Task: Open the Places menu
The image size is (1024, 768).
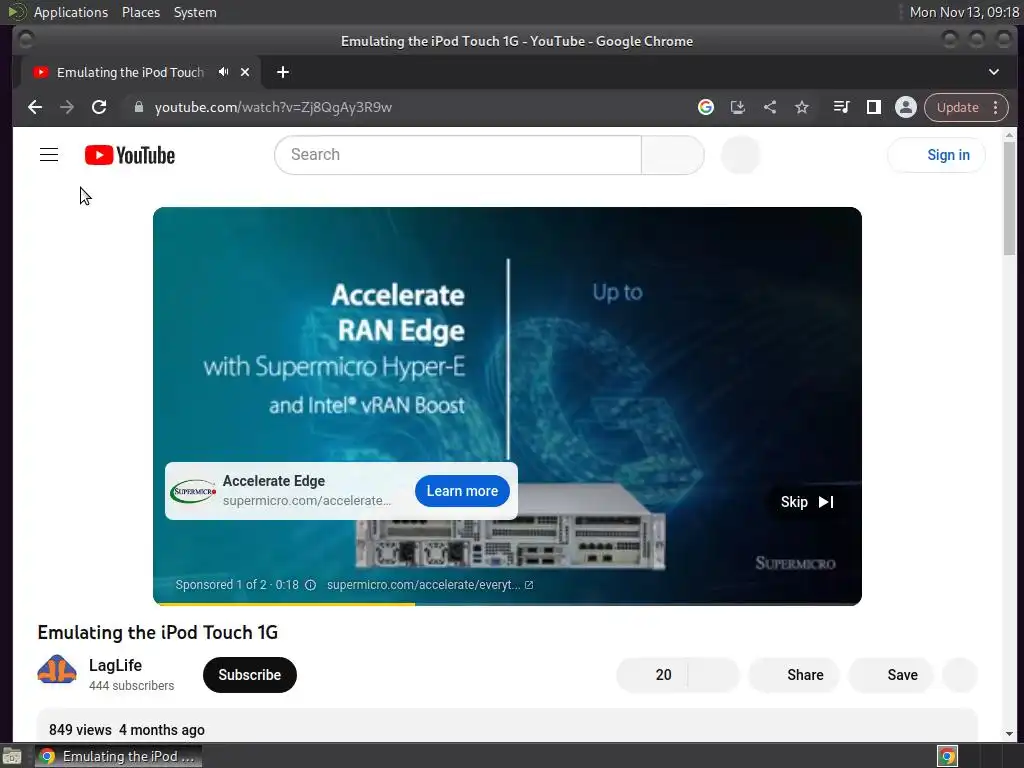Action: point(141,12)
